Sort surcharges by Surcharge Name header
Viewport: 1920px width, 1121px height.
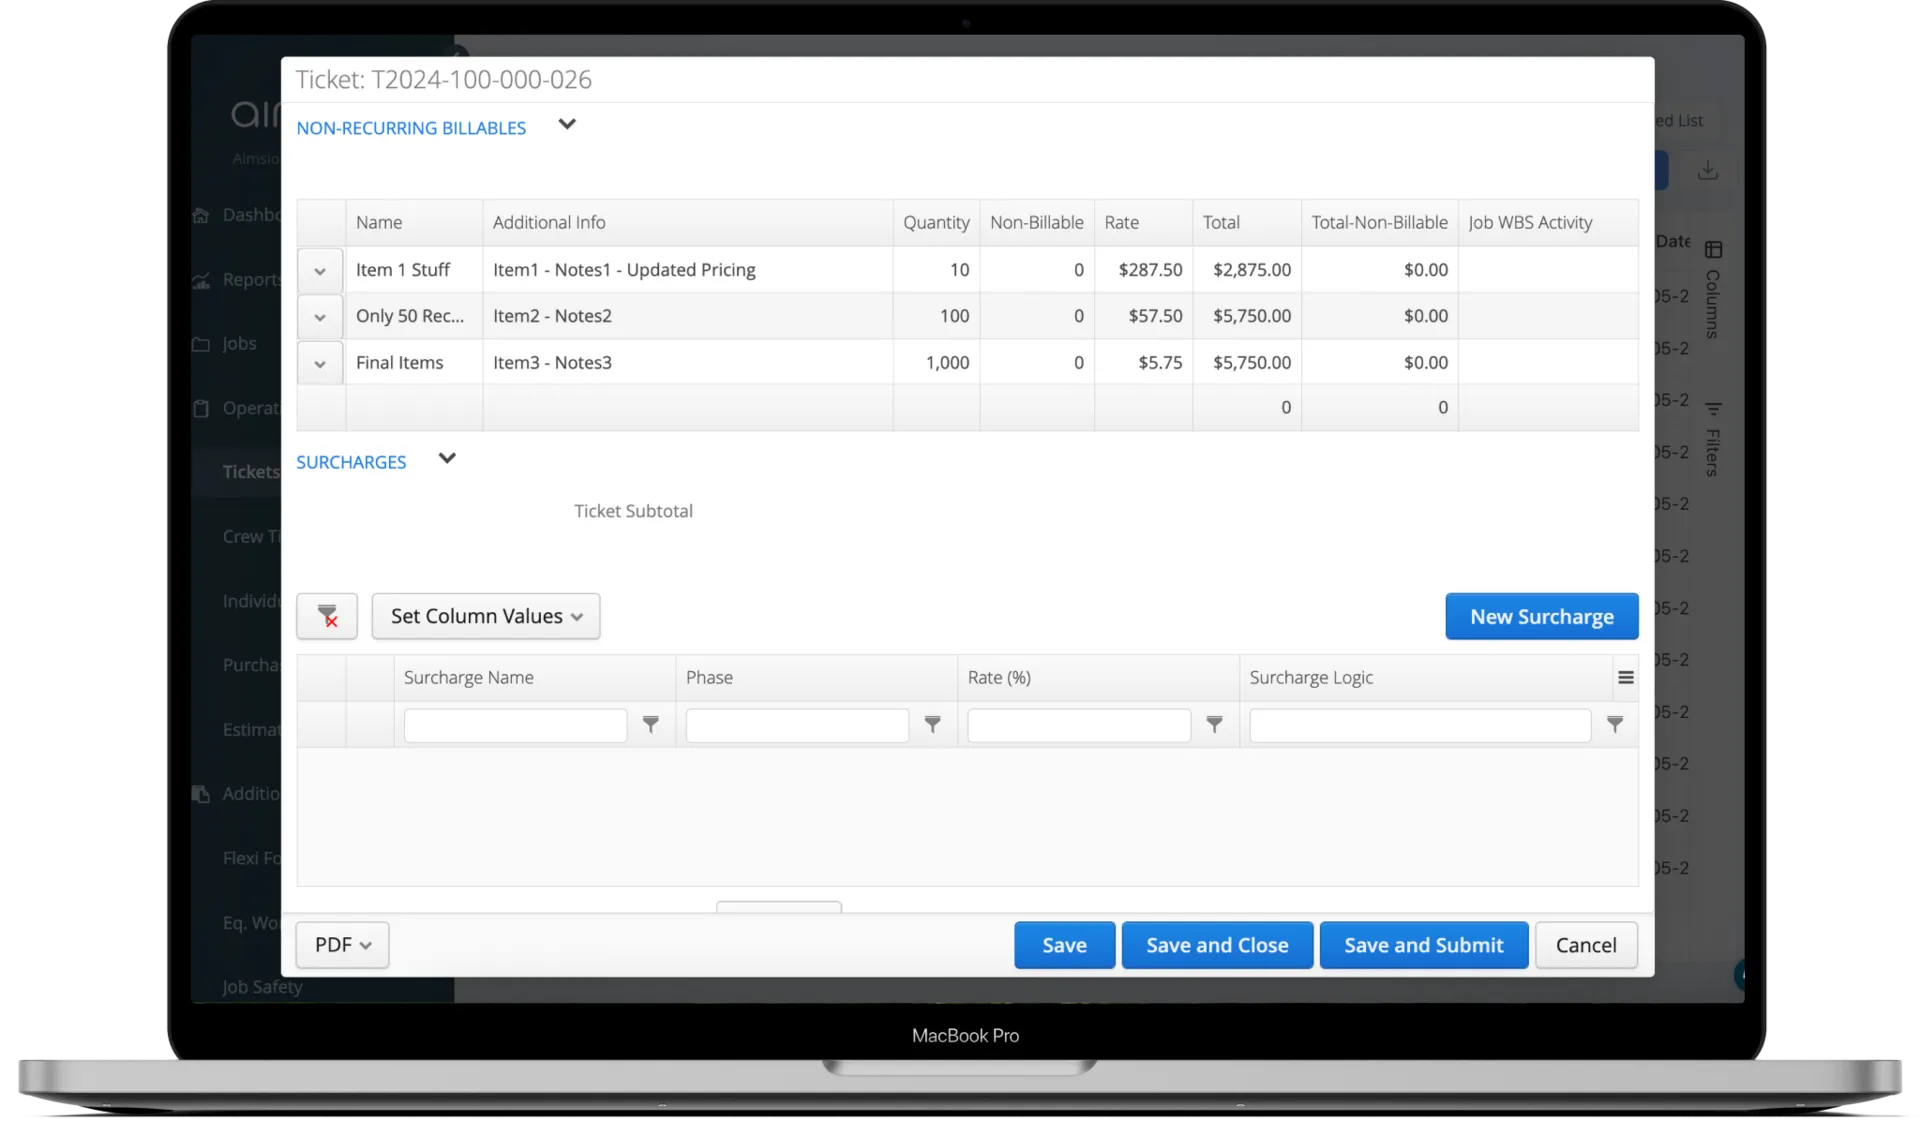[x=535, y=678]
